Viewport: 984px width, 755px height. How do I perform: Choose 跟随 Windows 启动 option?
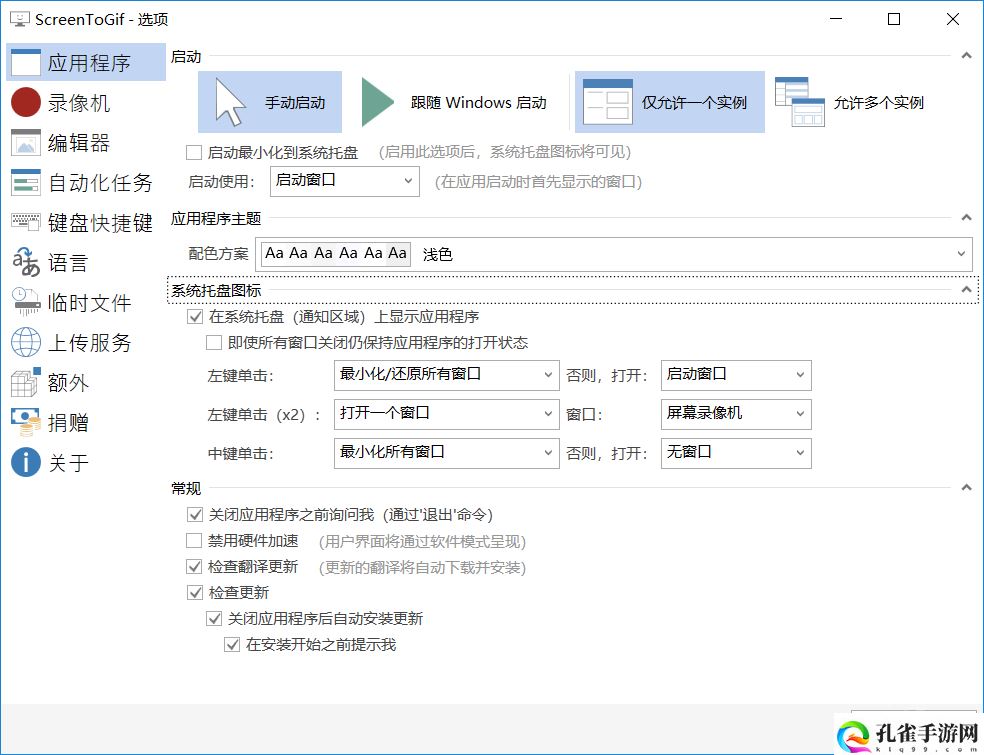pos(455,102)
